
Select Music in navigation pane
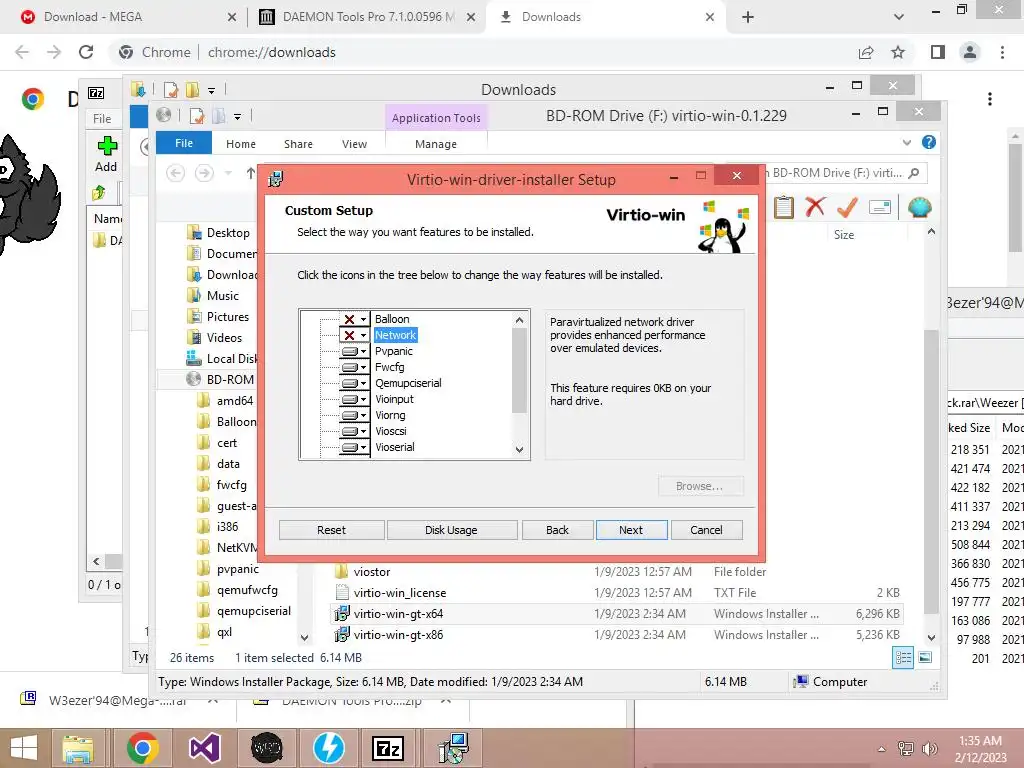[x=223, y=296]
